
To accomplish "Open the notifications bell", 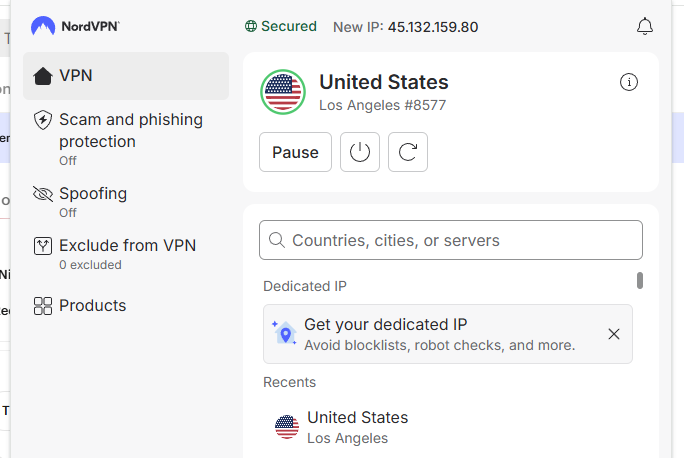I will [644, 27].
